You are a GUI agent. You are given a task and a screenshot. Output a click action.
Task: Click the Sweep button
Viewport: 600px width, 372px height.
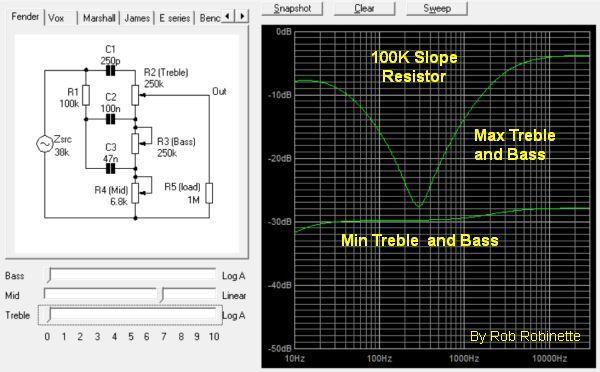(x=437, y=8)
